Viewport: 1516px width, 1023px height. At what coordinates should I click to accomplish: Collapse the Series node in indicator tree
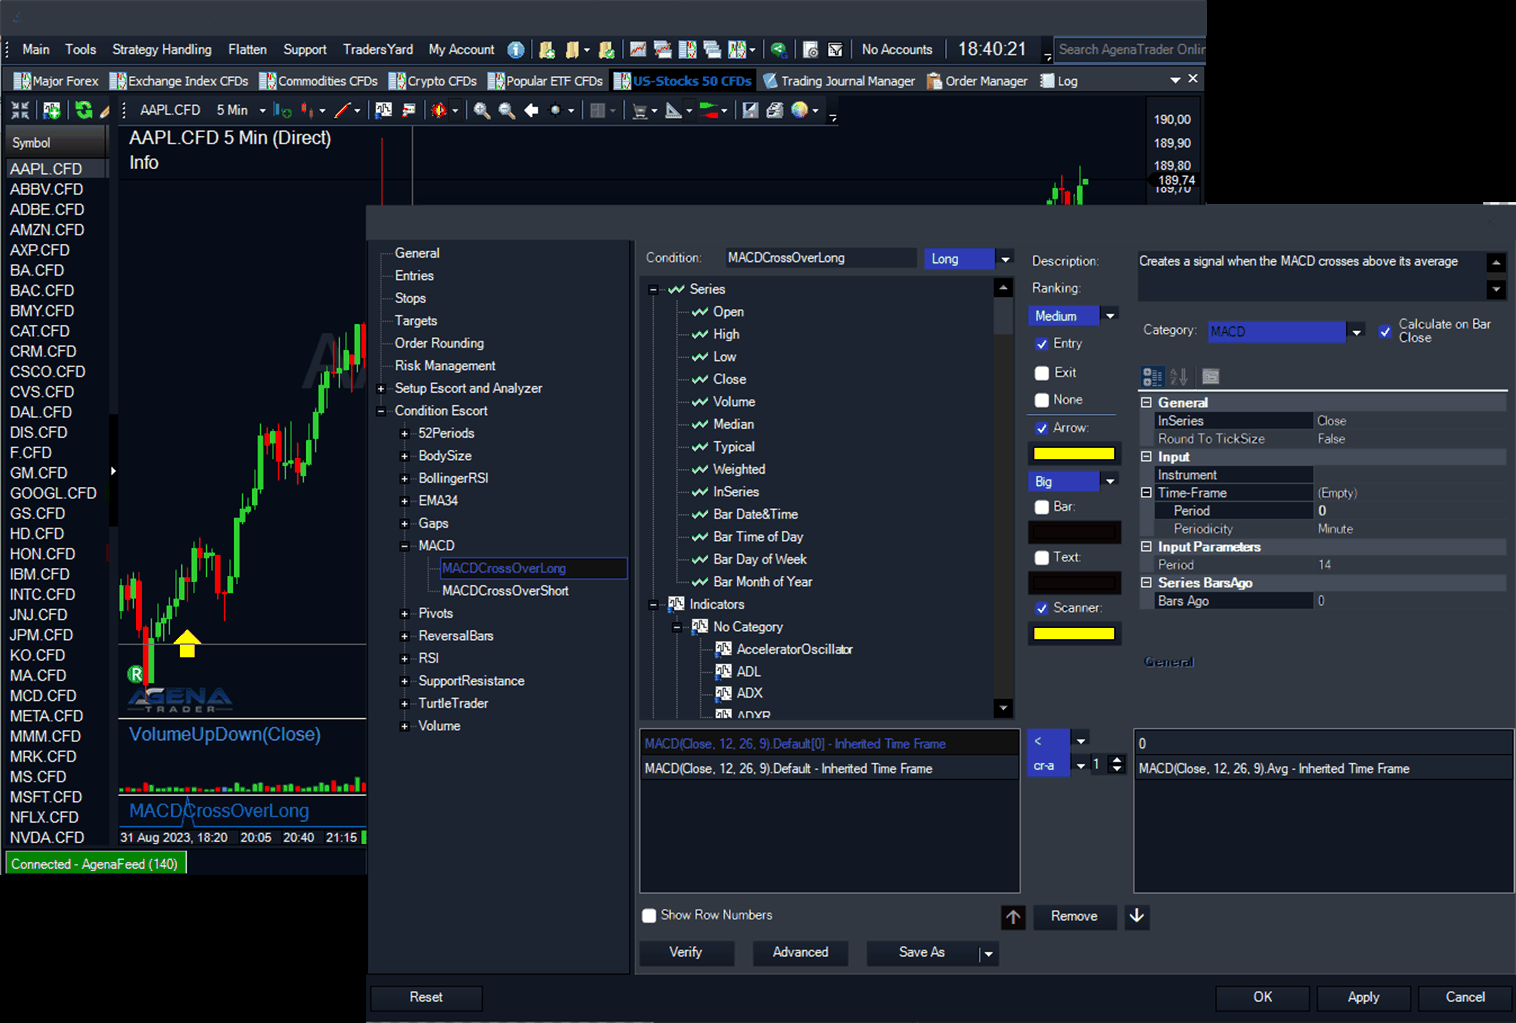[x=653, y=290]
